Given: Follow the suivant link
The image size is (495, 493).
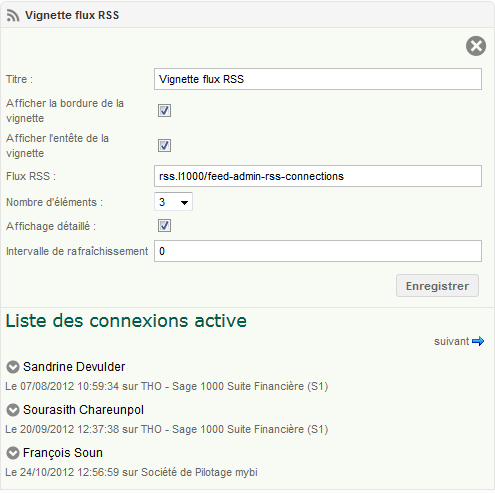Looking at the screenshot, I should coord(451,341).
